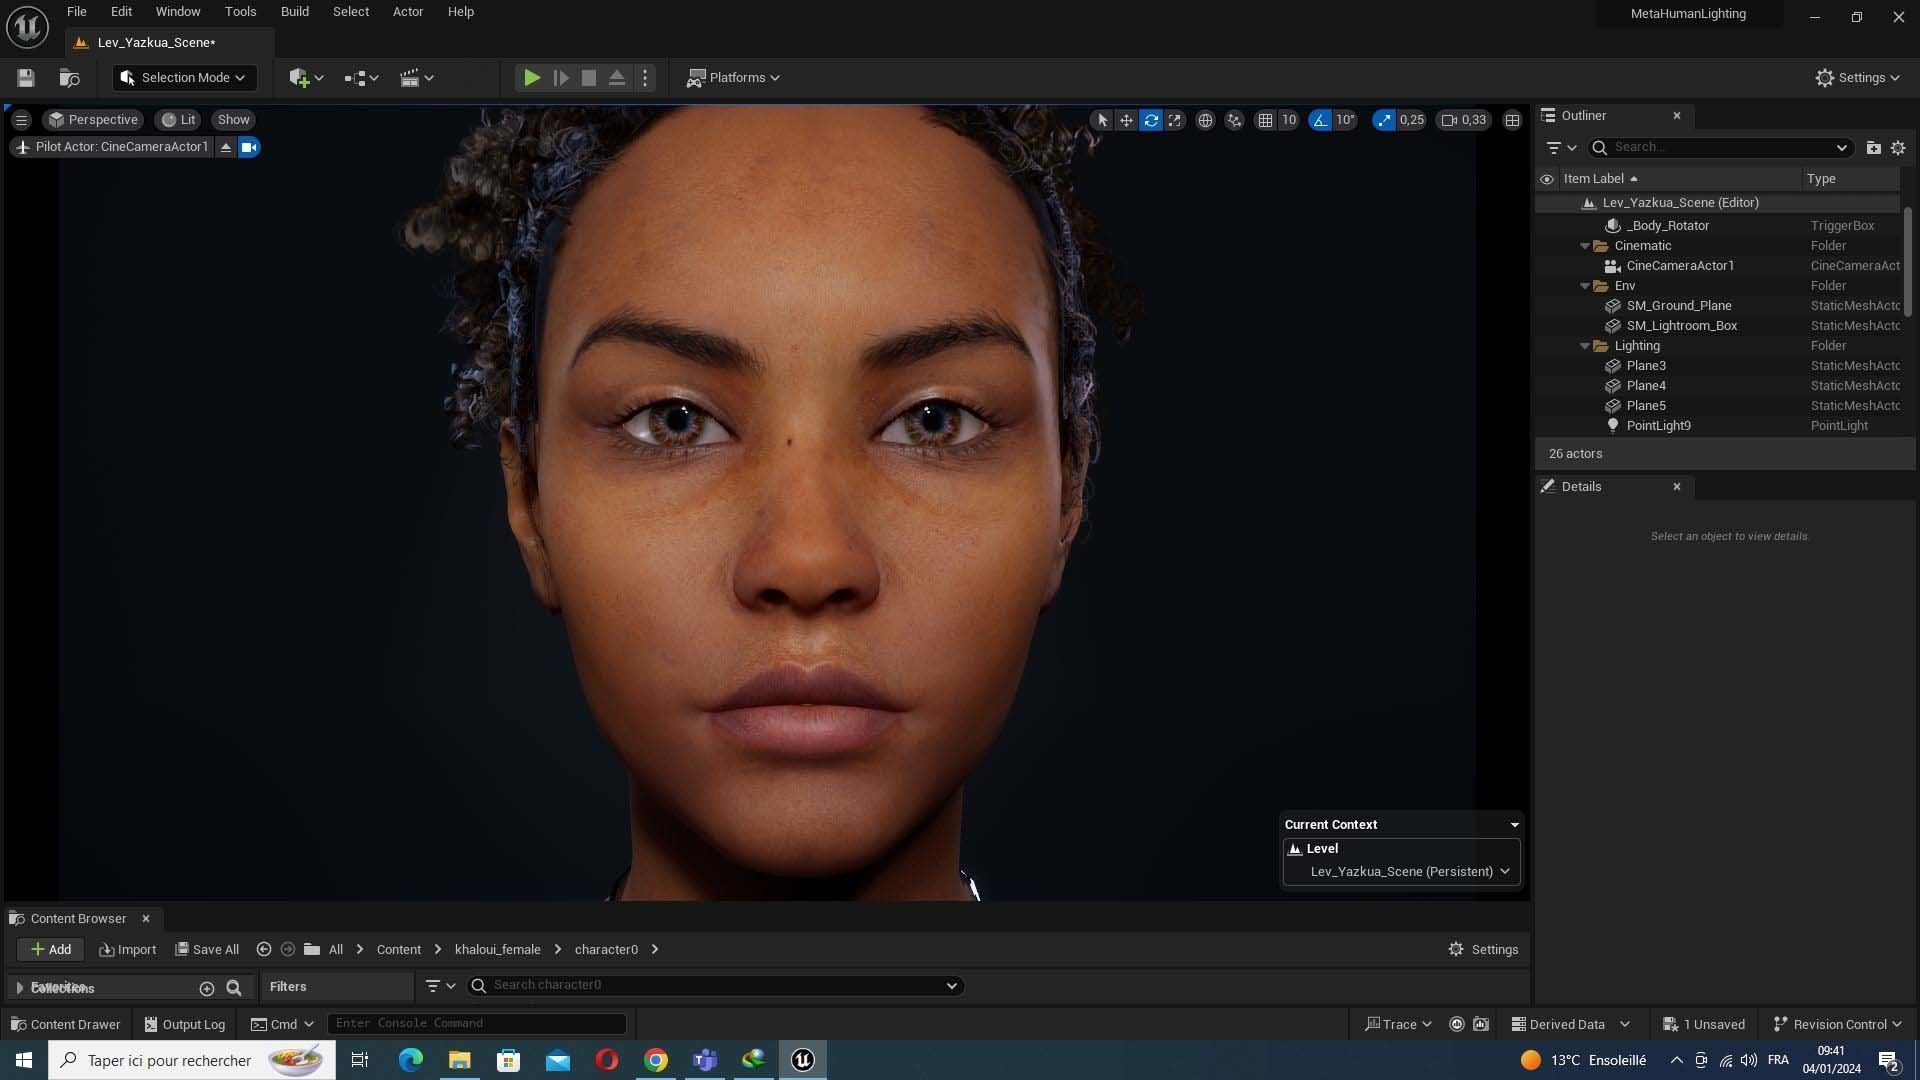Open the Outliner settings gear
1920x1080 pixels.
(1898, 147)
